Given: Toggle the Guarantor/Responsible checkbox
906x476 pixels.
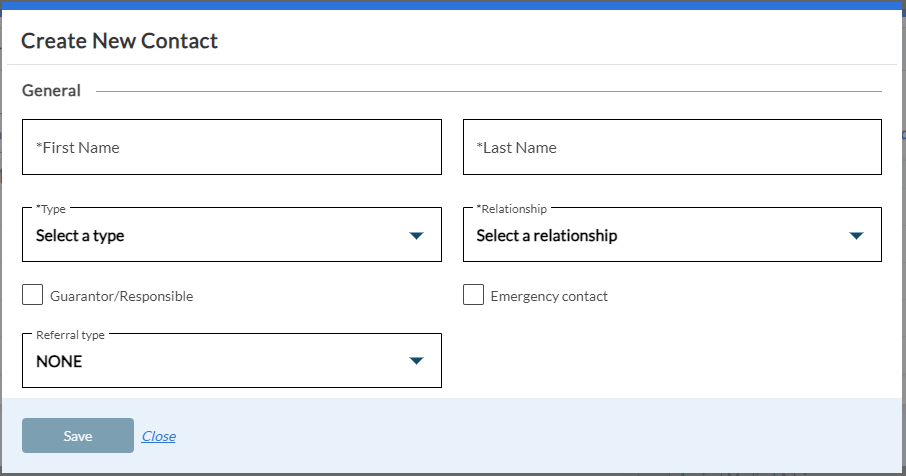Looking at the screenshot, I should coord(33,295).
